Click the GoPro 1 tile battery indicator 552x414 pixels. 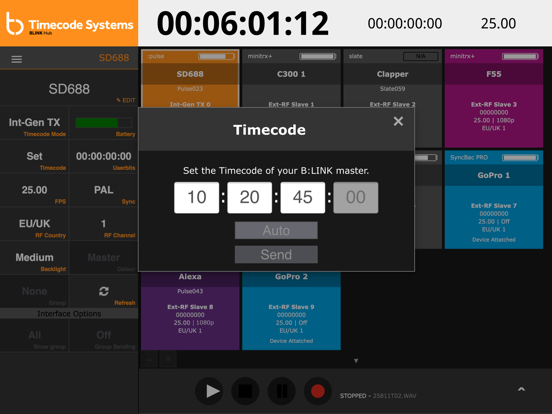click(520, 157)
